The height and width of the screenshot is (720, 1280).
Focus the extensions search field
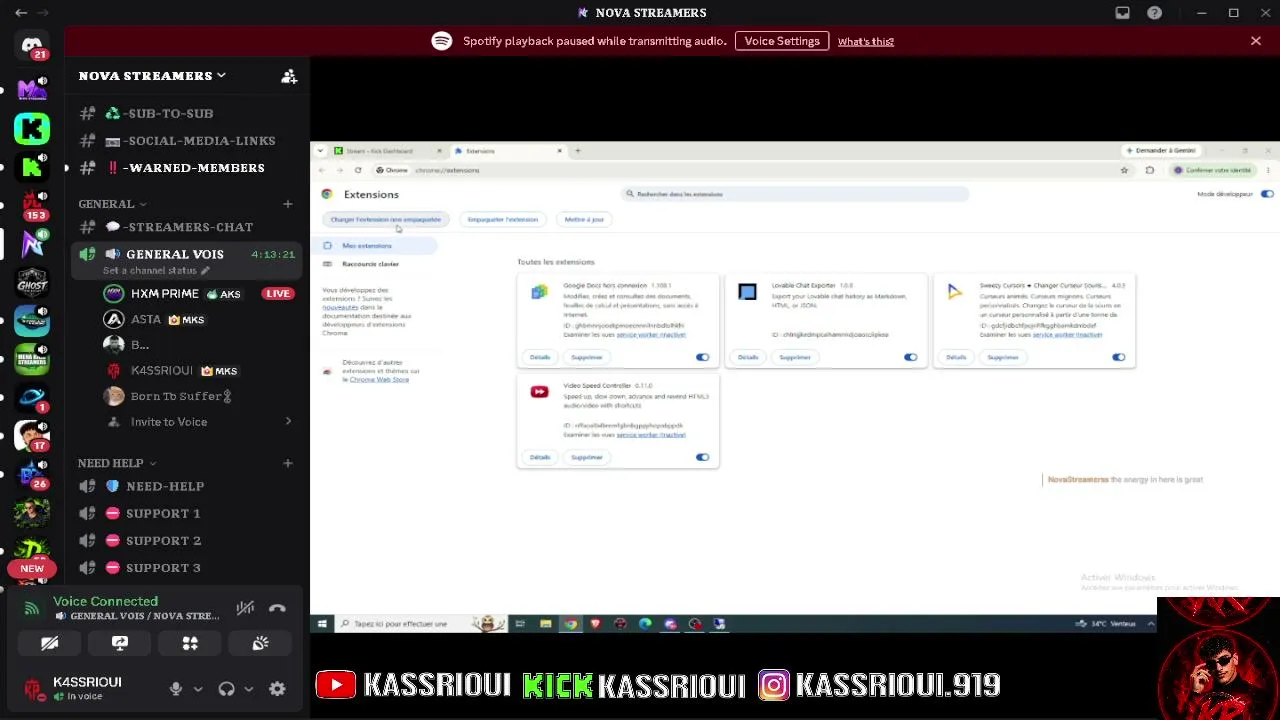click(796, 194)
